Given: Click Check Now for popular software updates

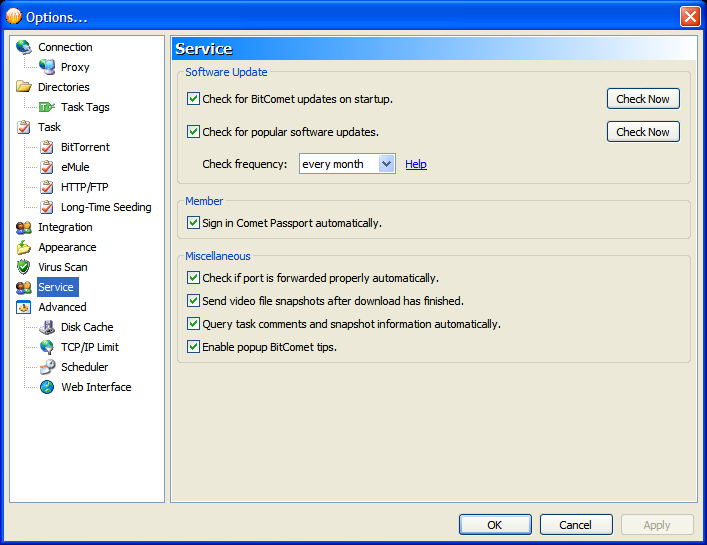Looking at the screenshot, I should 643,132.
